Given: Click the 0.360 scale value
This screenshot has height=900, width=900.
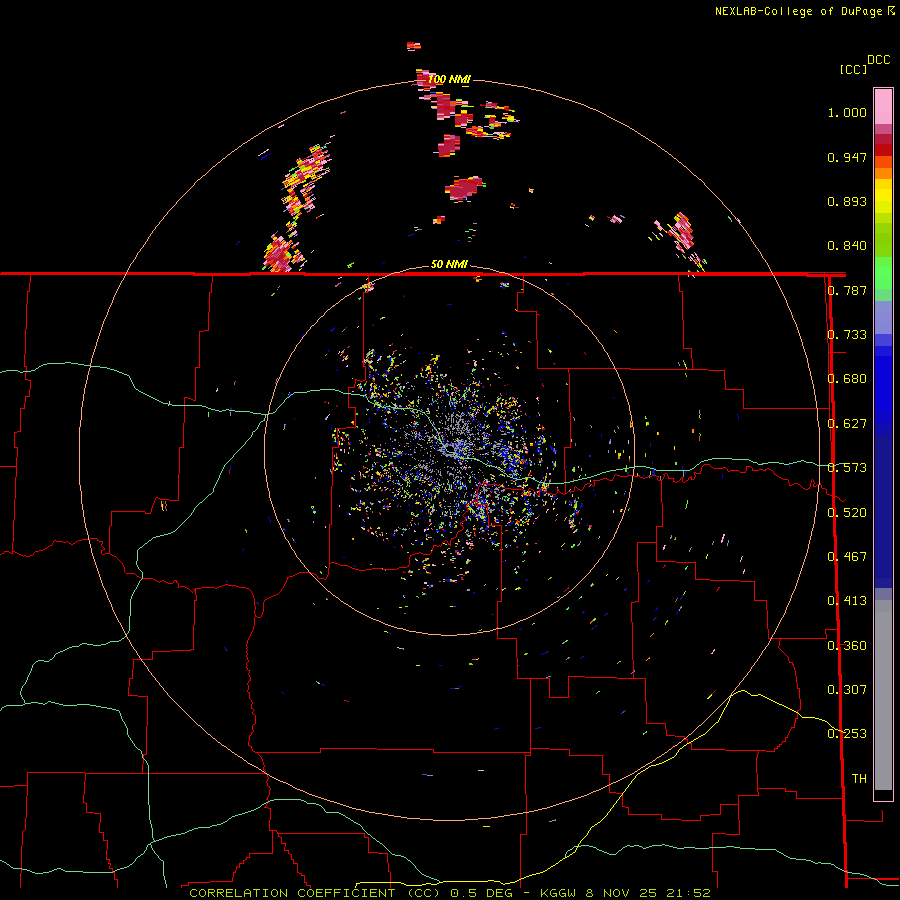Looking at the screenshot, I should click(x=847, y=646).
